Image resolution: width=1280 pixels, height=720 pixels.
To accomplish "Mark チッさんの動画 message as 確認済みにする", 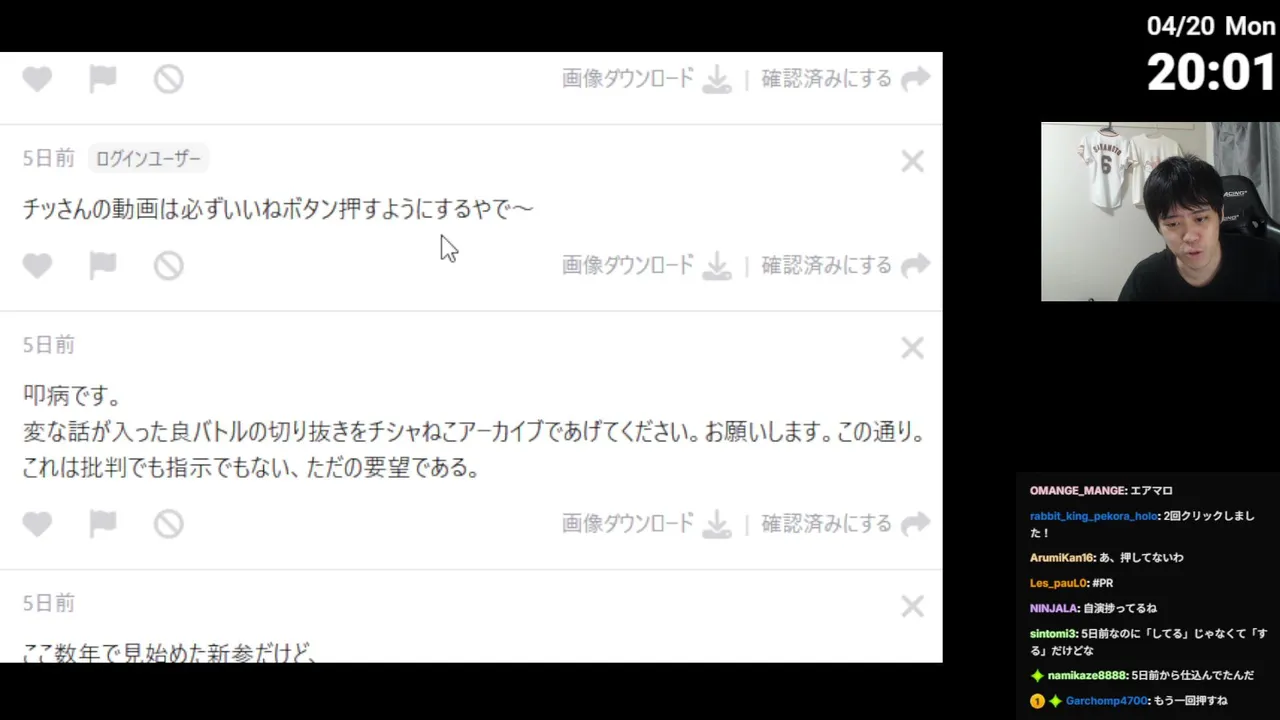I will point(846,265).
